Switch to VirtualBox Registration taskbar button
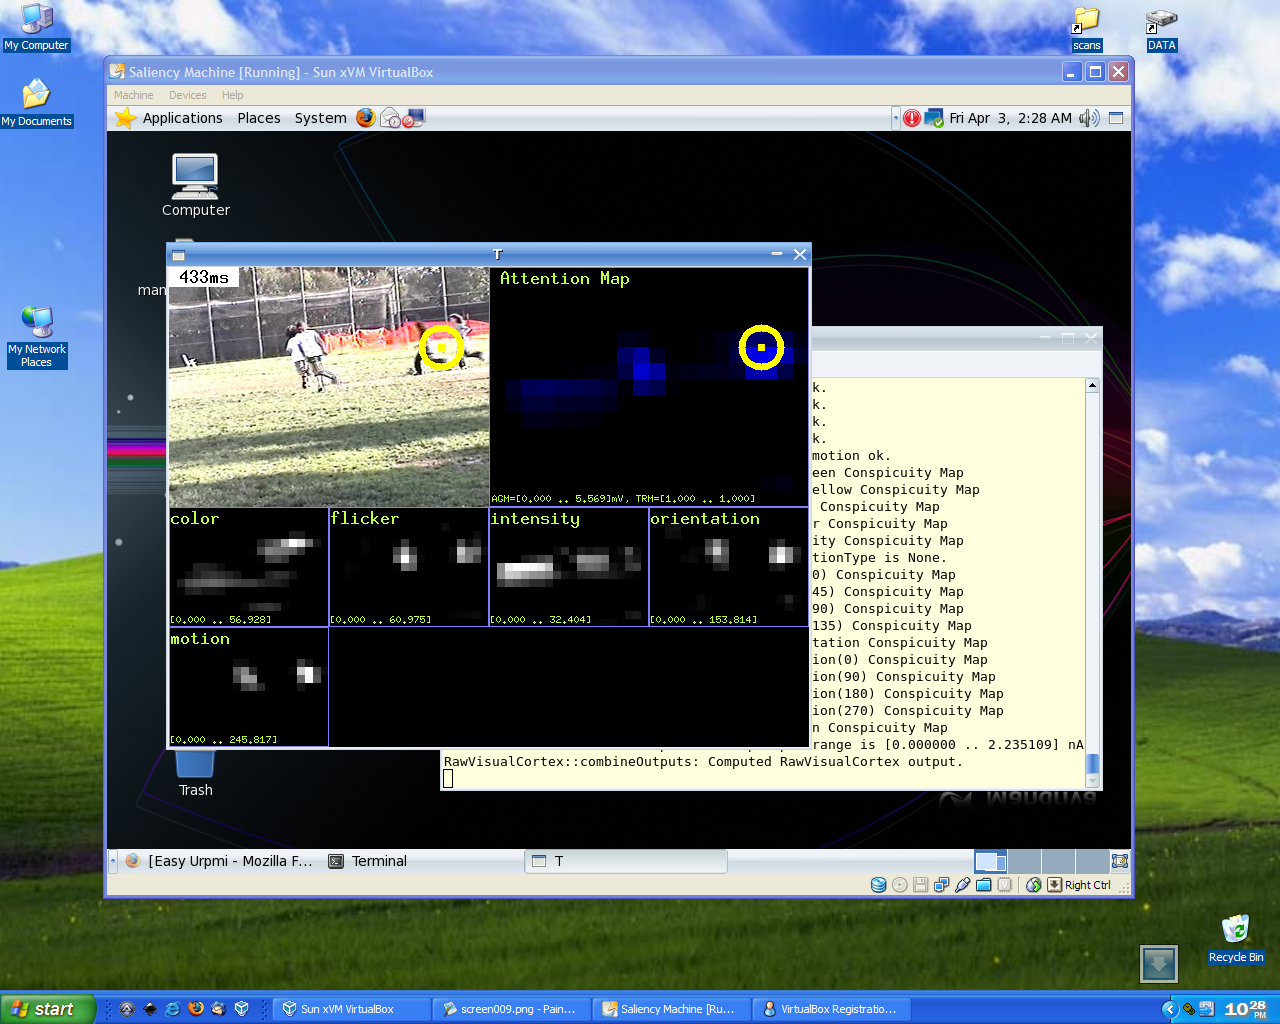 831,1009
